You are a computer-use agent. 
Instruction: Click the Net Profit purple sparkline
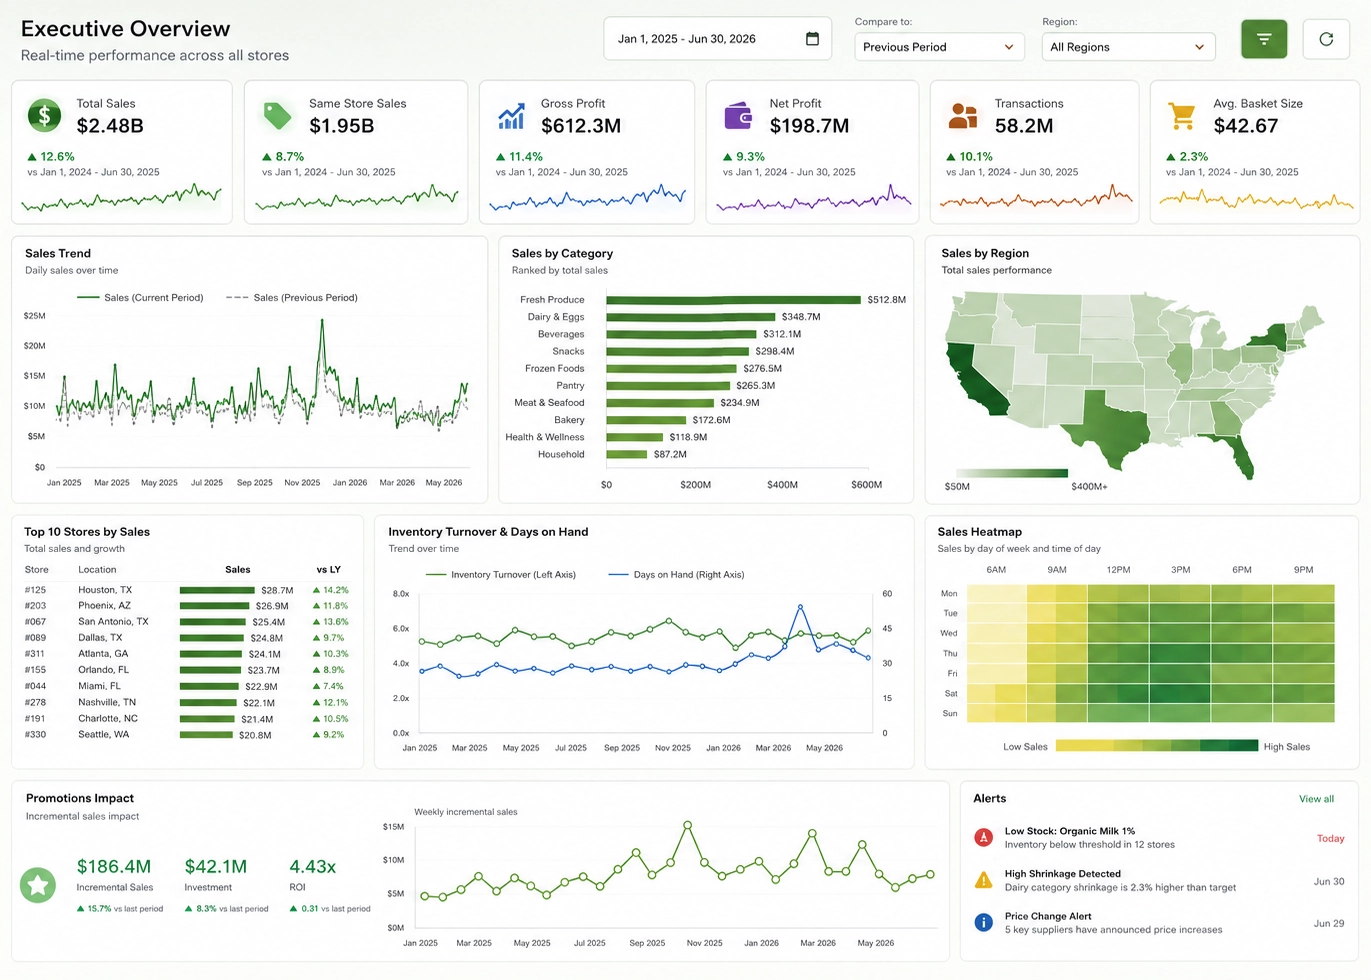tap(814, 197)
